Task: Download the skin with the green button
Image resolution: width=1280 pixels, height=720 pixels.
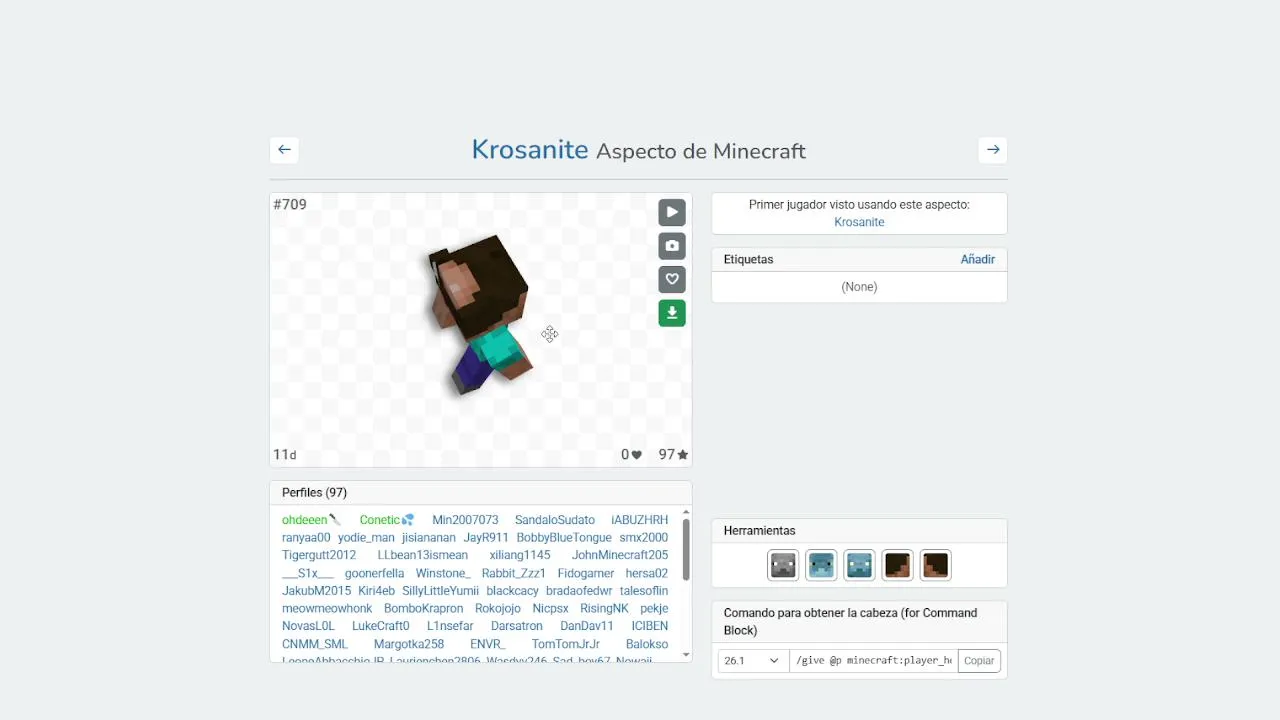Action: coord(672,313)
